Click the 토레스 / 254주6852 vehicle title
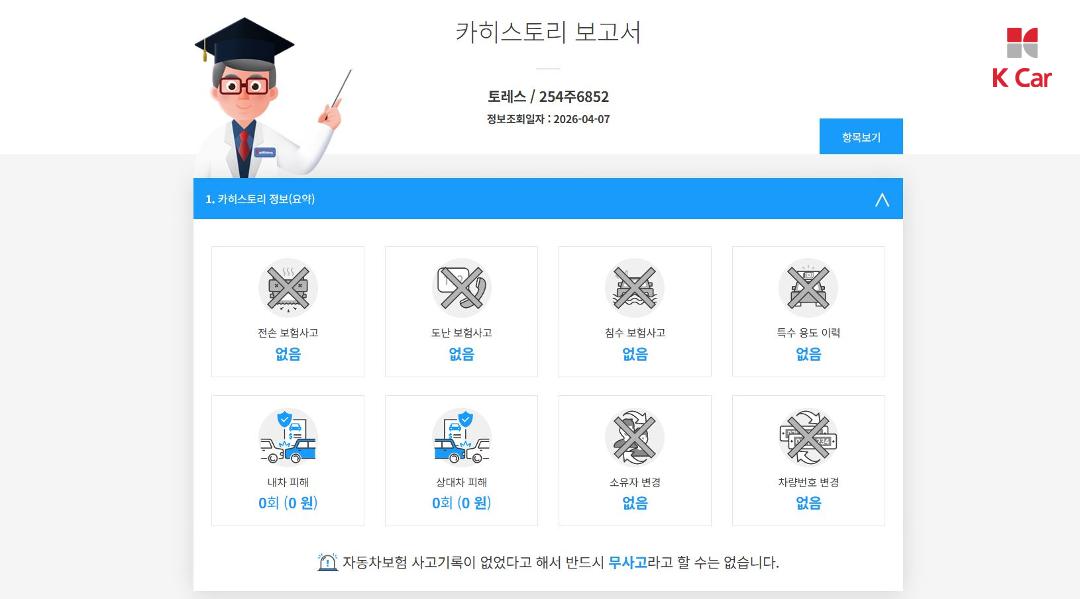Screen dimensions: 1080x599 (x=548, y=96)
